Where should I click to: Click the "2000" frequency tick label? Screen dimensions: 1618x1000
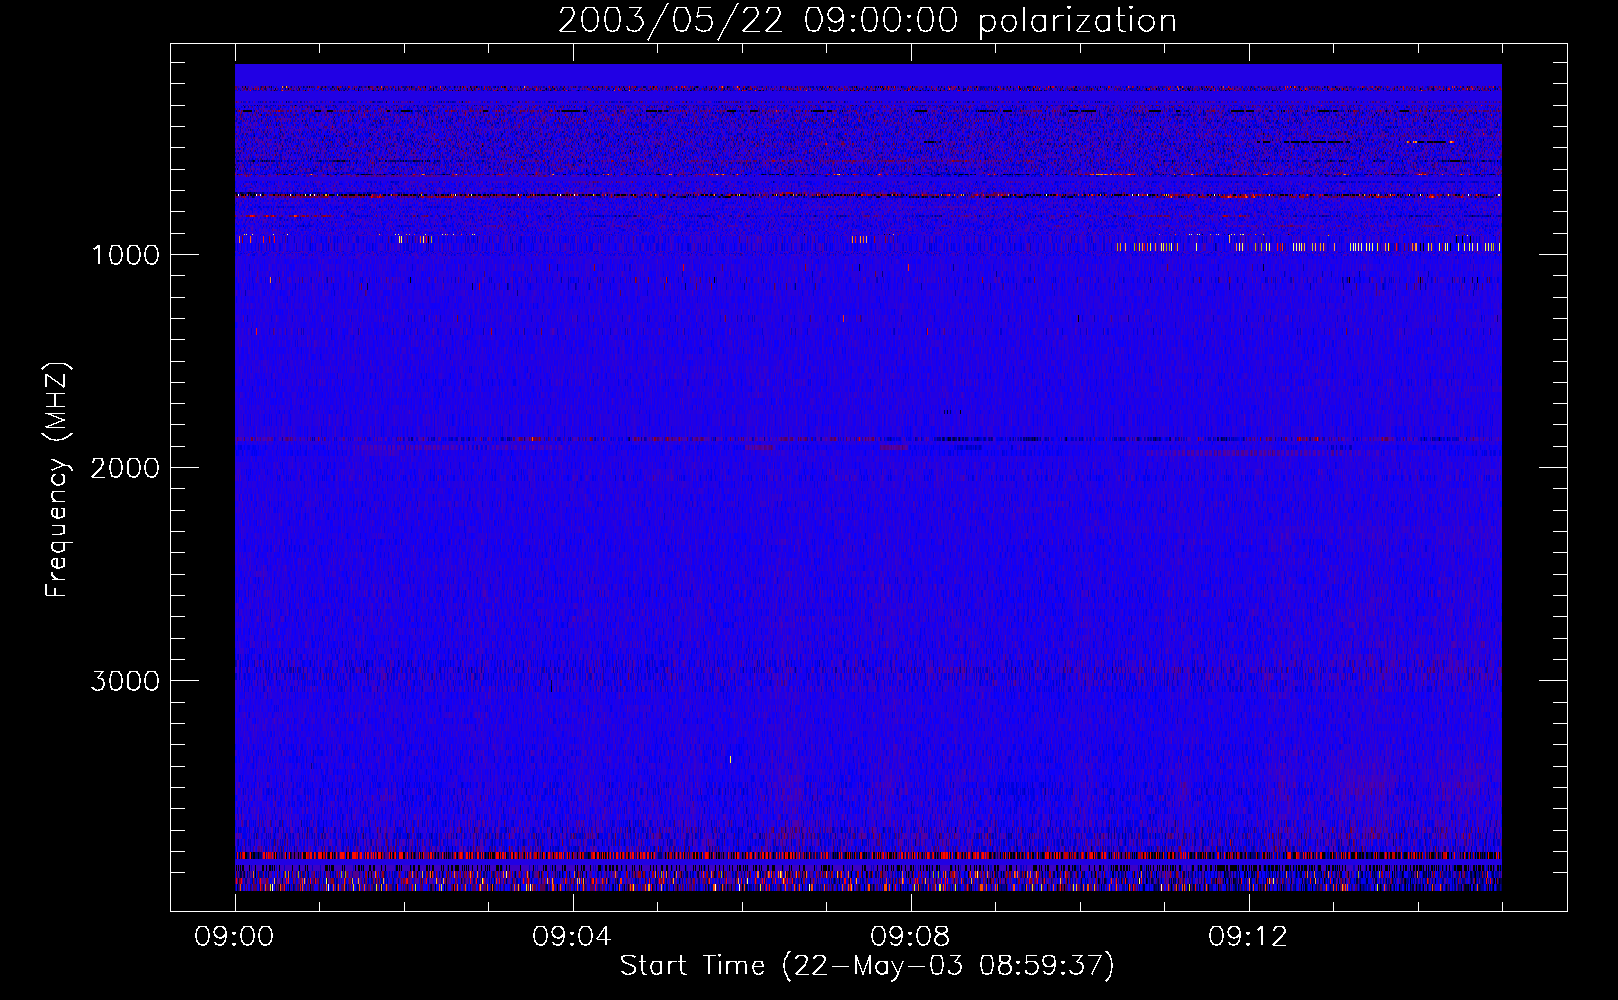click(x=125, y=468)
